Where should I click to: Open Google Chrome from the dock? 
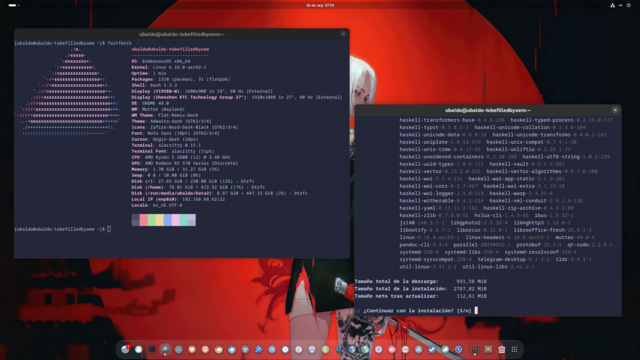[218, 349]
